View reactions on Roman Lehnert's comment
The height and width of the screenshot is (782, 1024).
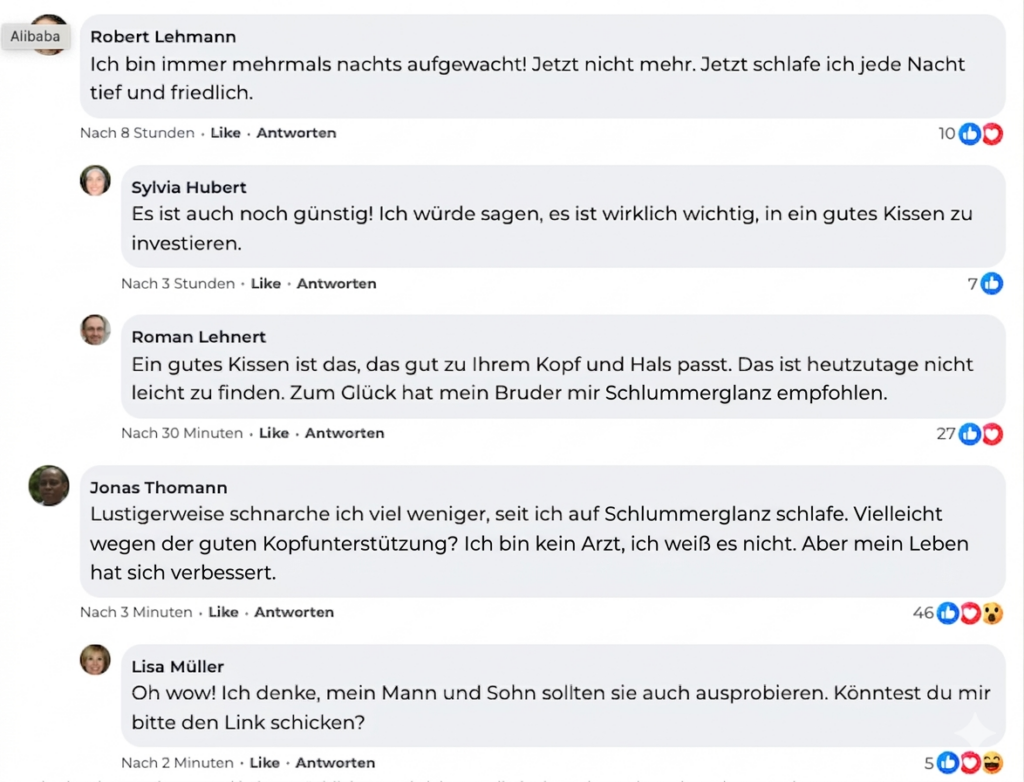[980, 434]
